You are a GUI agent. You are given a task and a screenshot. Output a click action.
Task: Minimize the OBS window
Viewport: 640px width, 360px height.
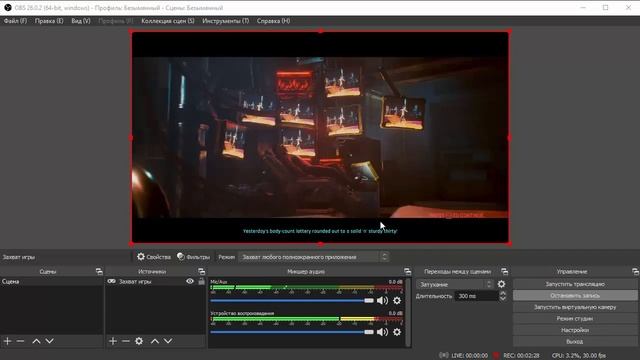pyautogui.click(x=583, y=8)
